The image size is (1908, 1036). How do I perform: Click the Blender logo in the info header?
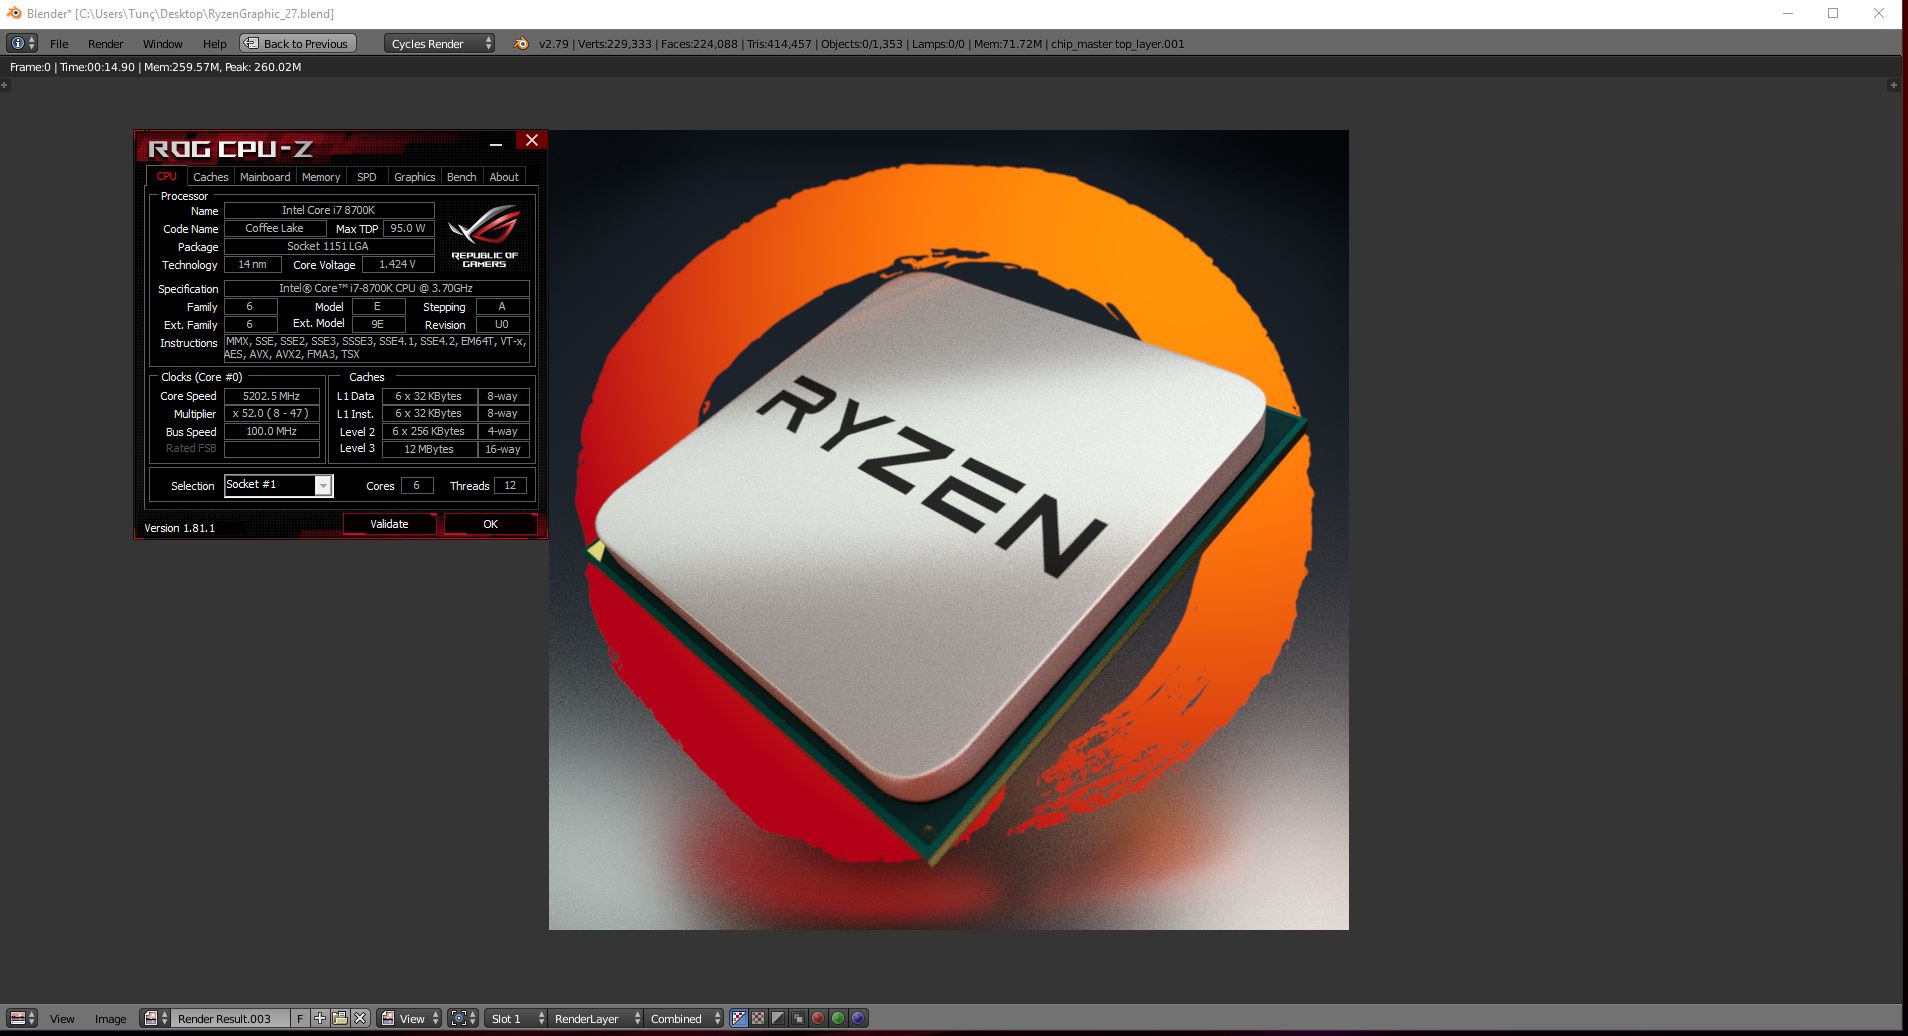[x=521, y=43]
